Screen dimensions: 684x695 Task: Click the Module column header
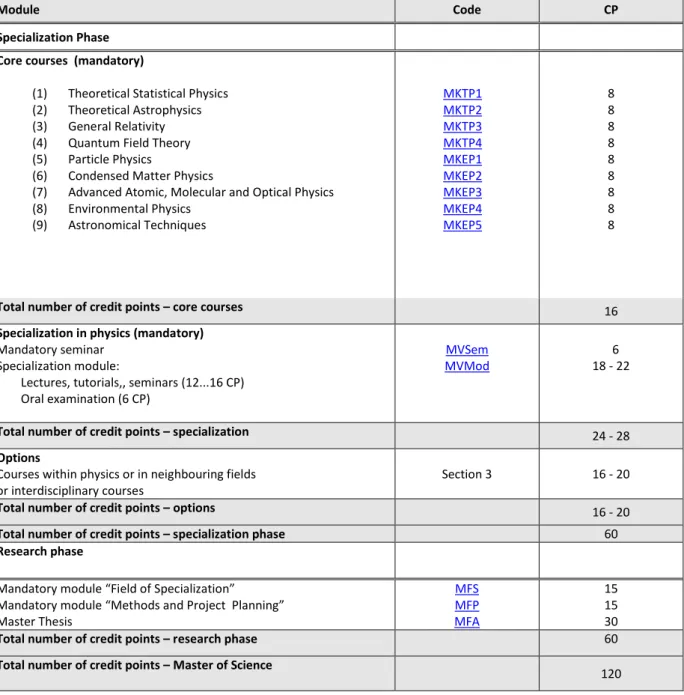pyautogui.click(x=19, y=10)
